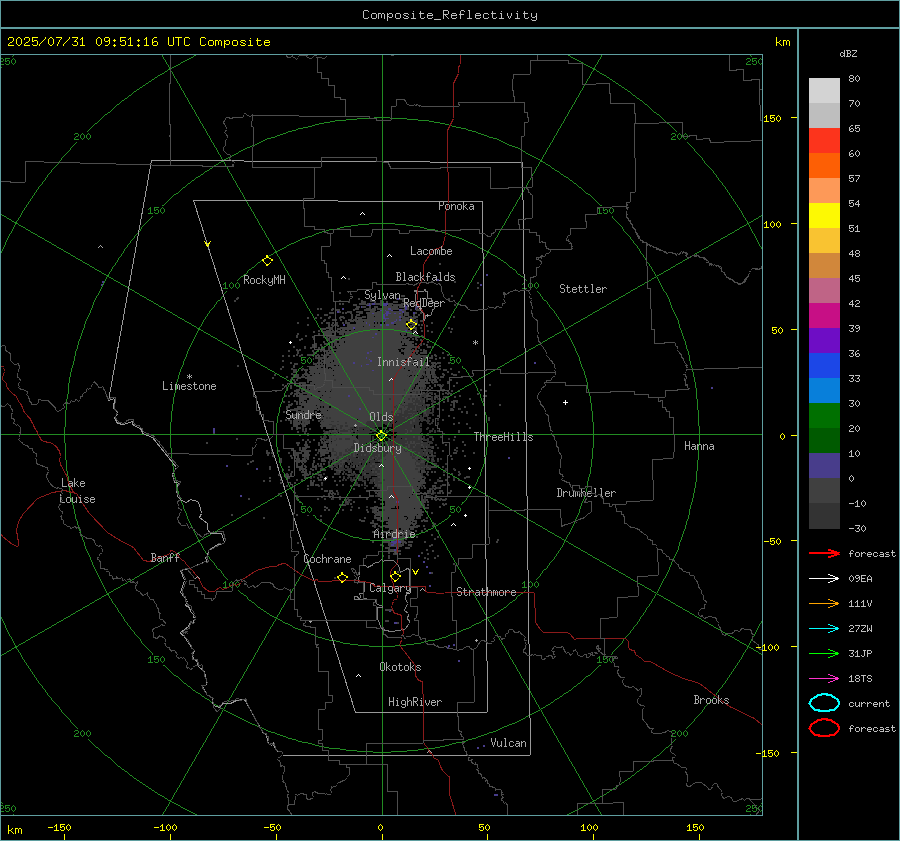Screen dimensions: 900x841
Task: Click the Olds city label
Action: pyautogui.click(x=381, y=417)
